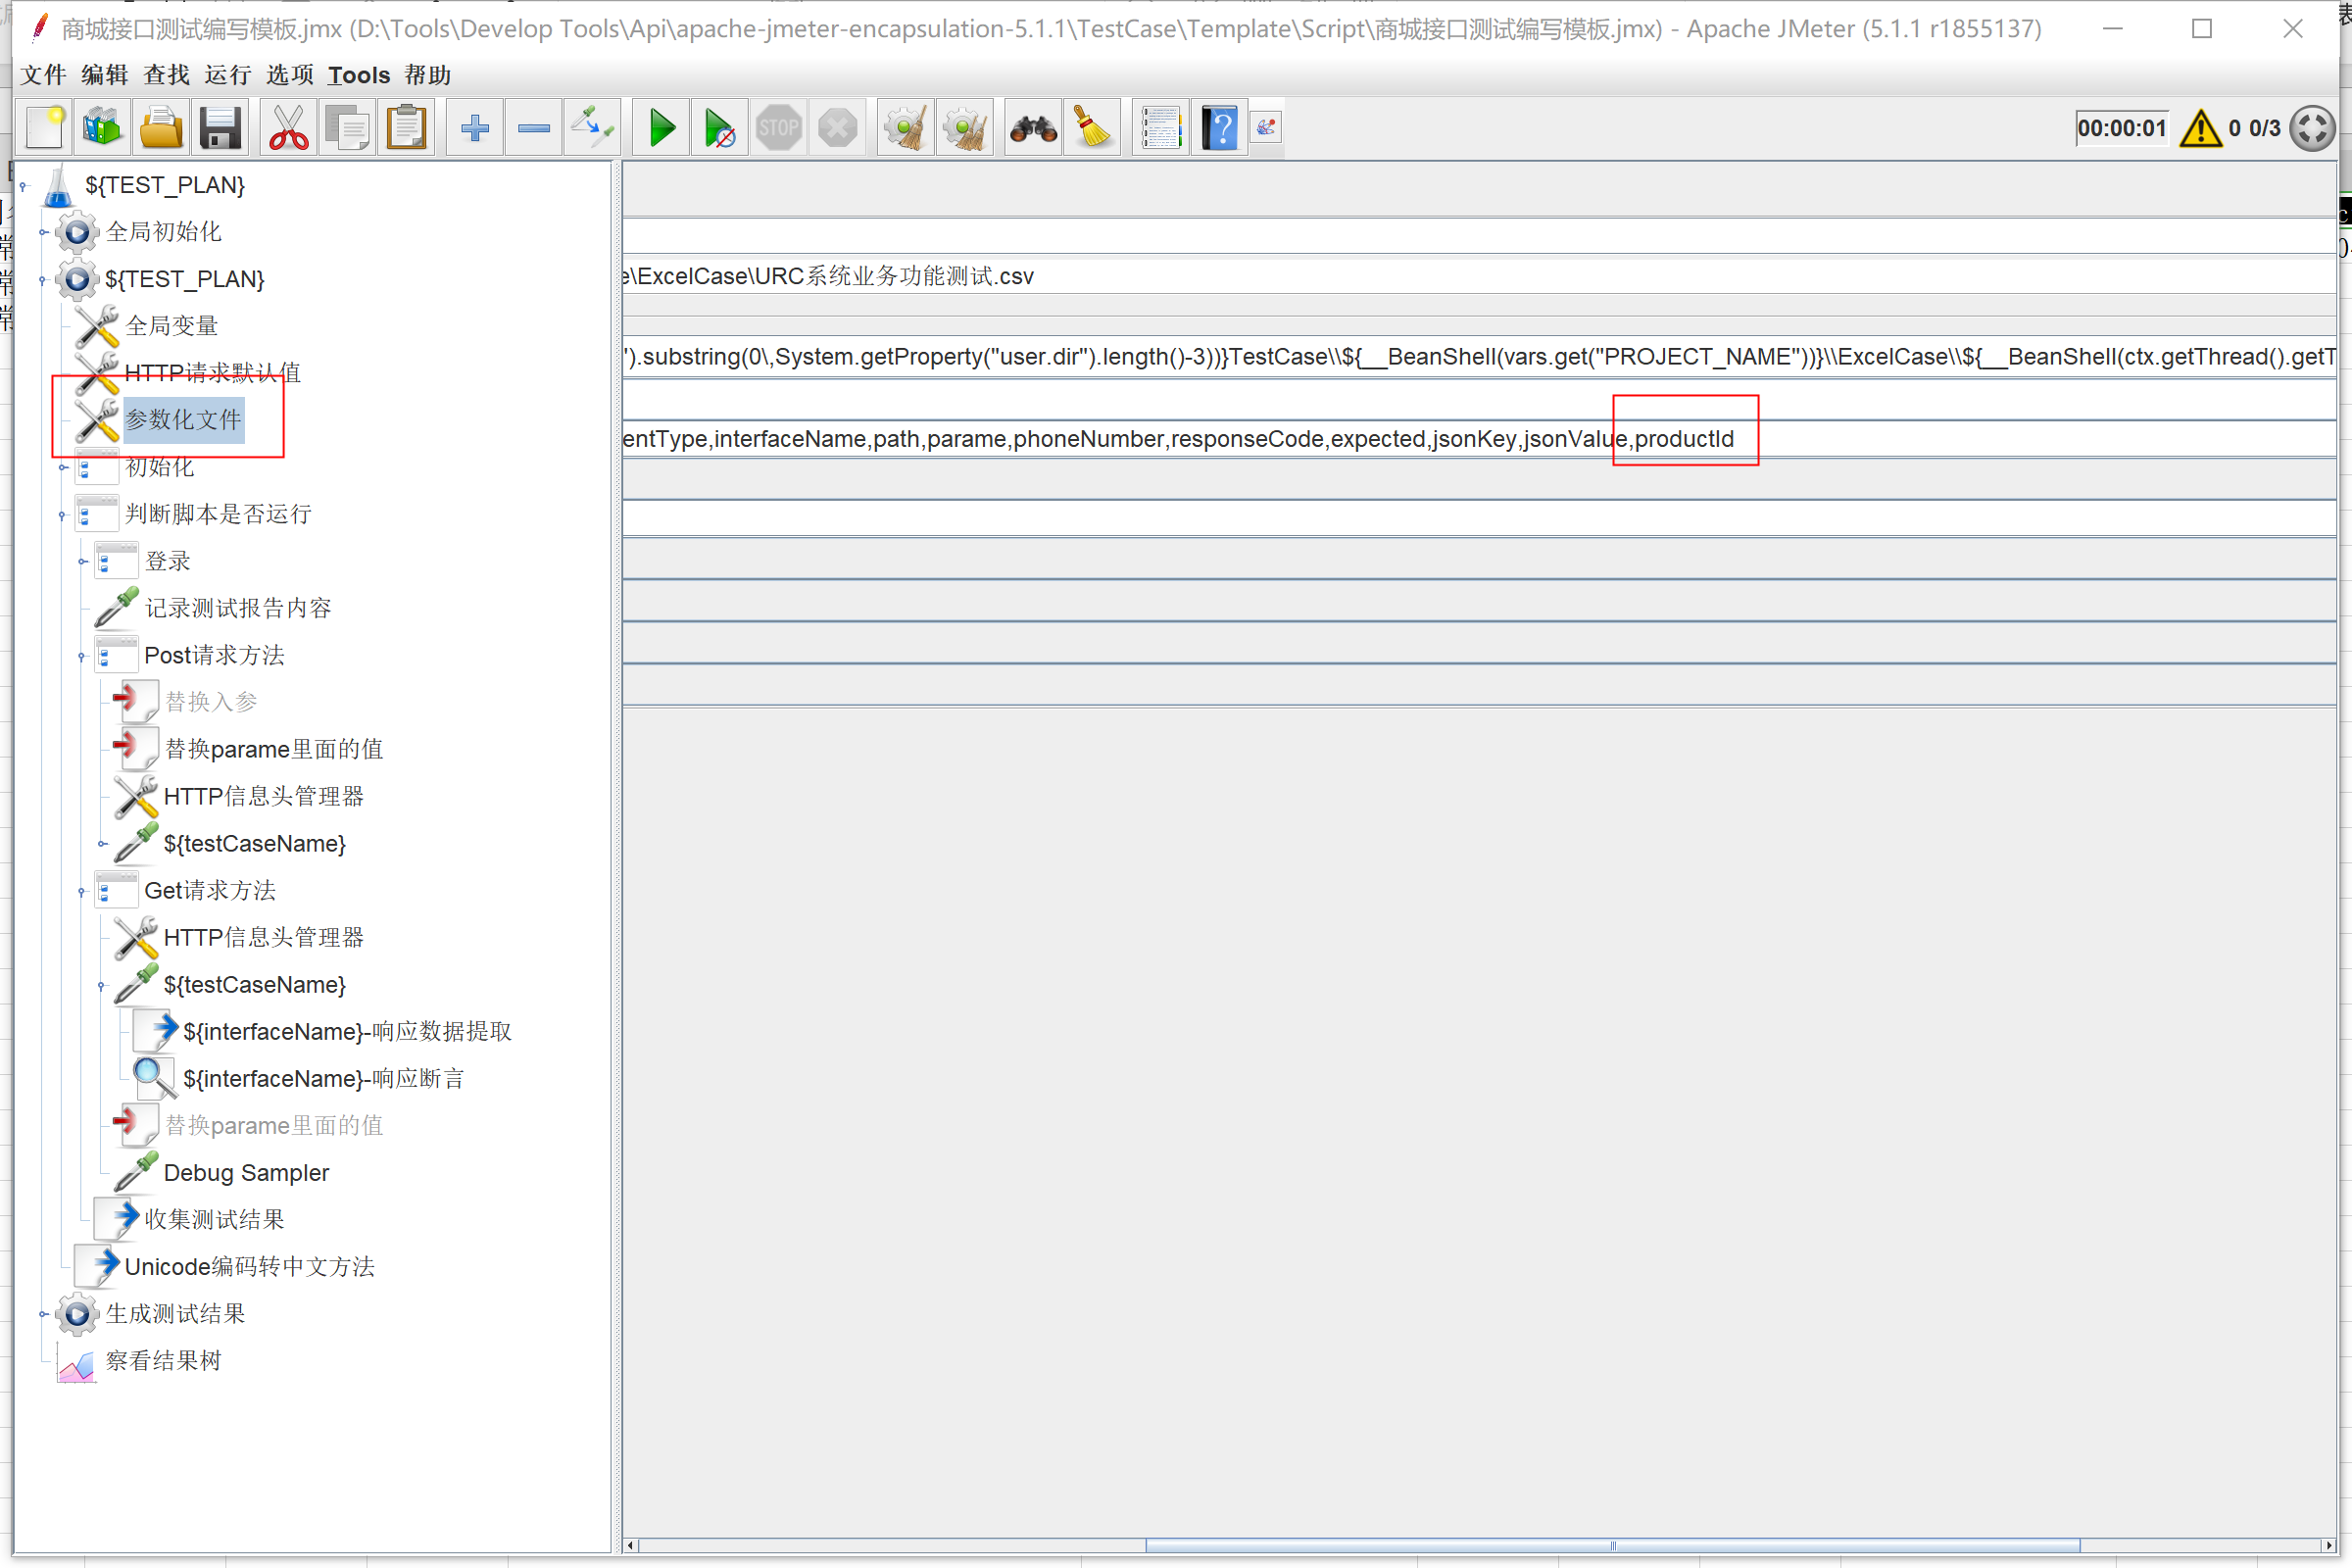Image resolution: width=2352 pixels, height=1568 pixels.
Task: Click the New test plan icon
Action: (x=45, y=128)
